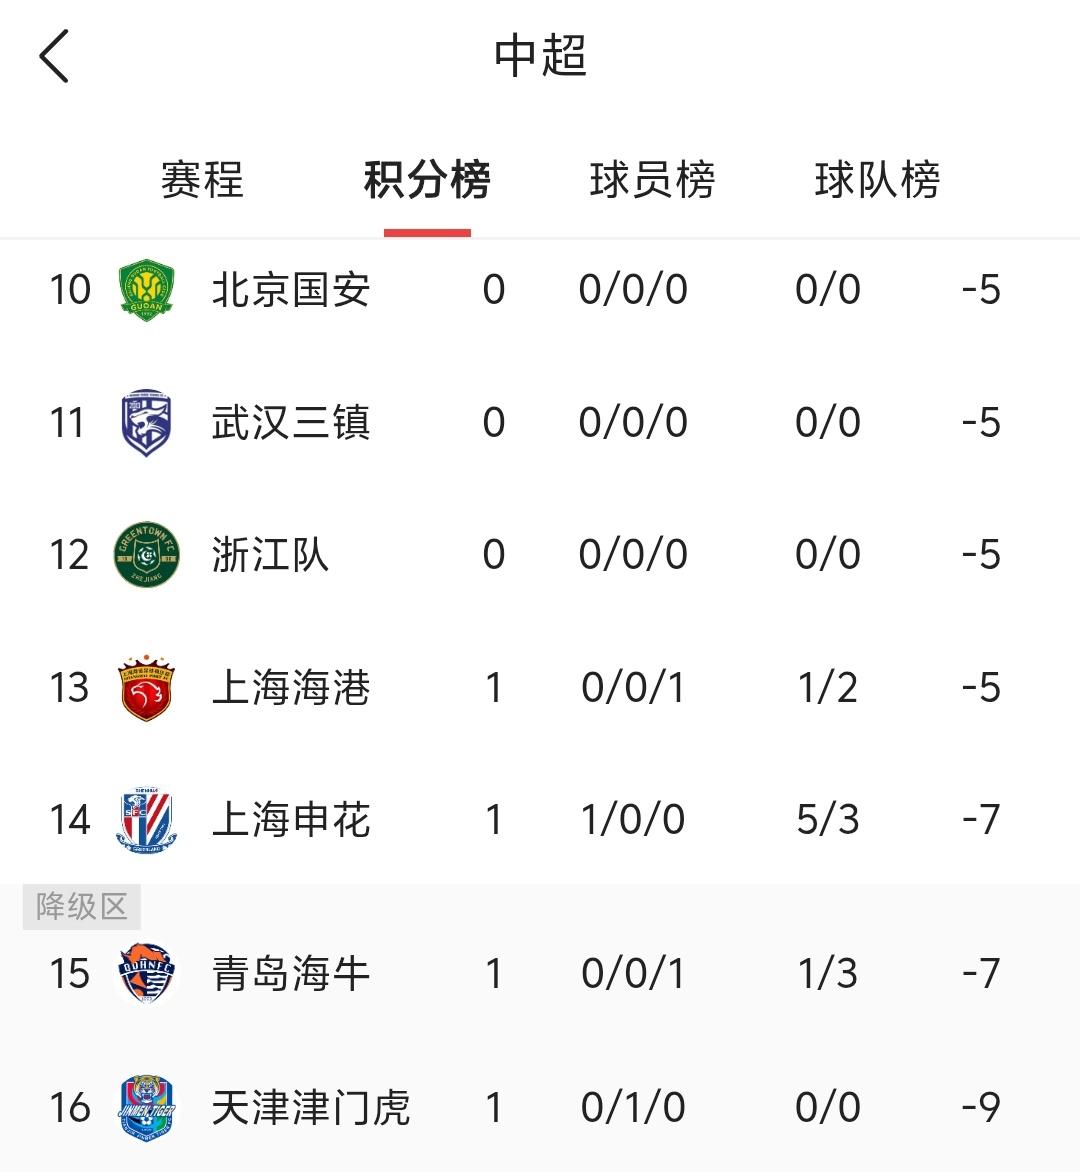
Task: Open team name 北京国安
Action: coord(291,290)
